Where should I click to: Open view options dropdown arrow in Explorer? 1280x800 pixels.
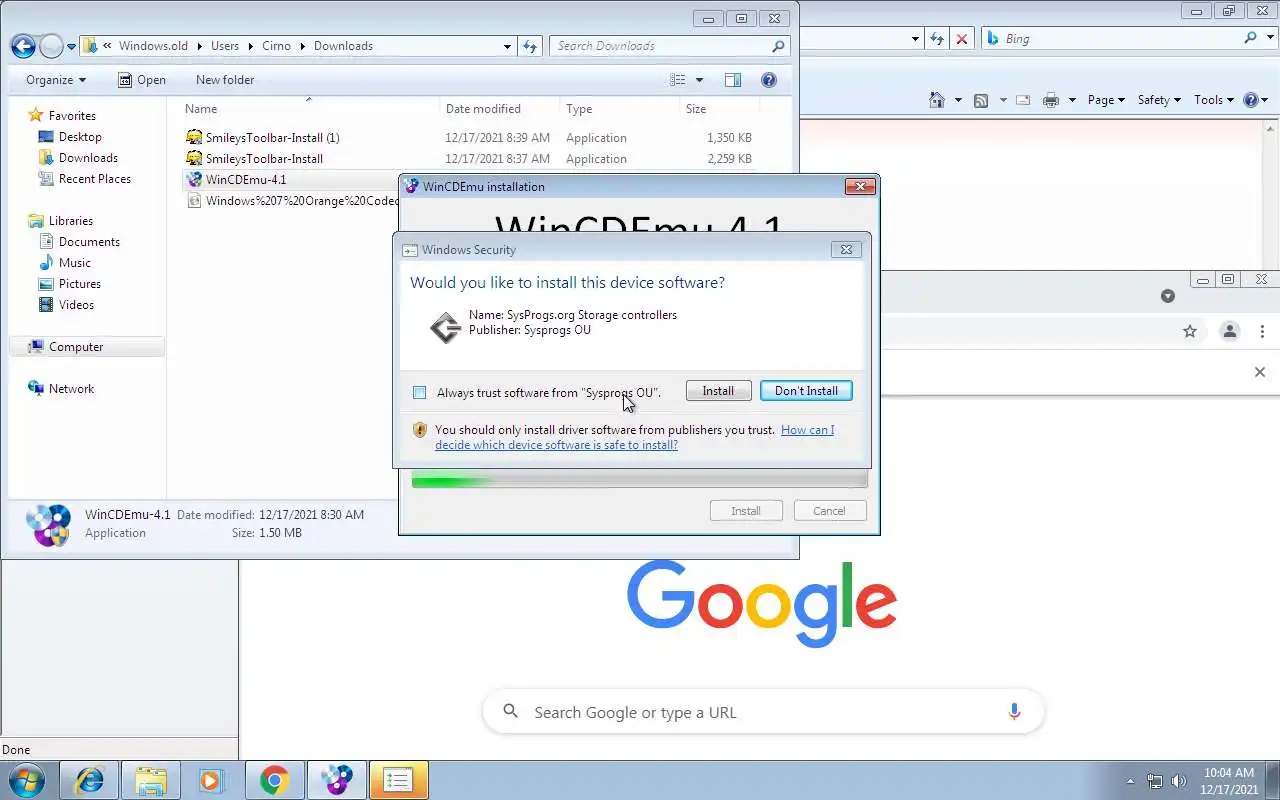pyautogui.click(x=699, y=80)
